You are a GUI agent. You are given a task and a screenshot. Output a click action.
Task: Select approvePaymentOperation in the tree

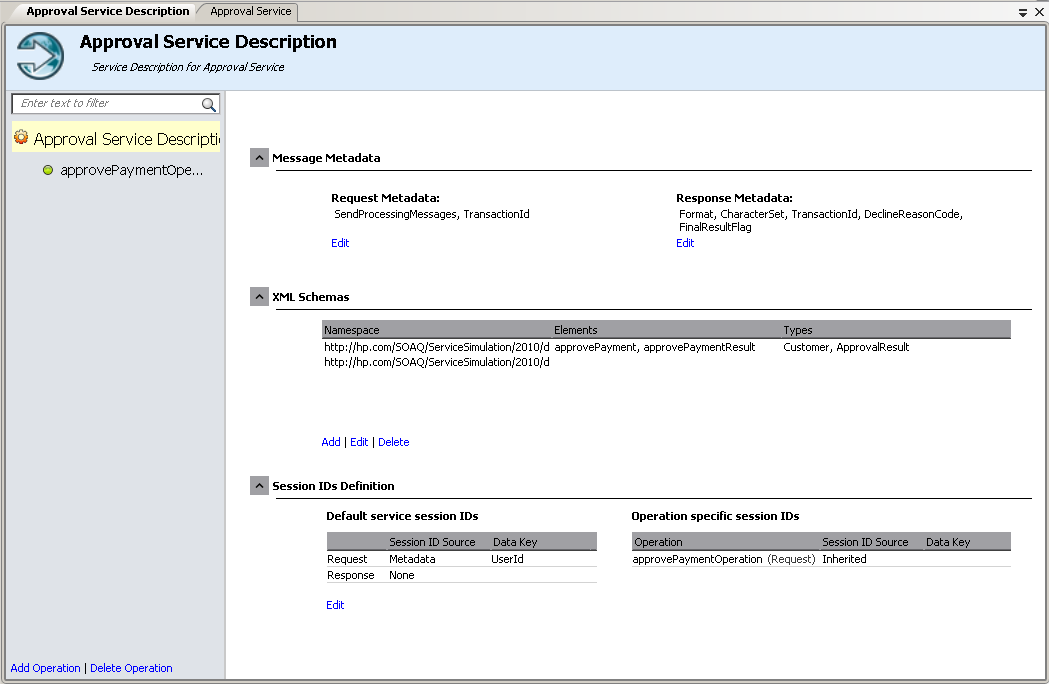click(x=131, y=171)
